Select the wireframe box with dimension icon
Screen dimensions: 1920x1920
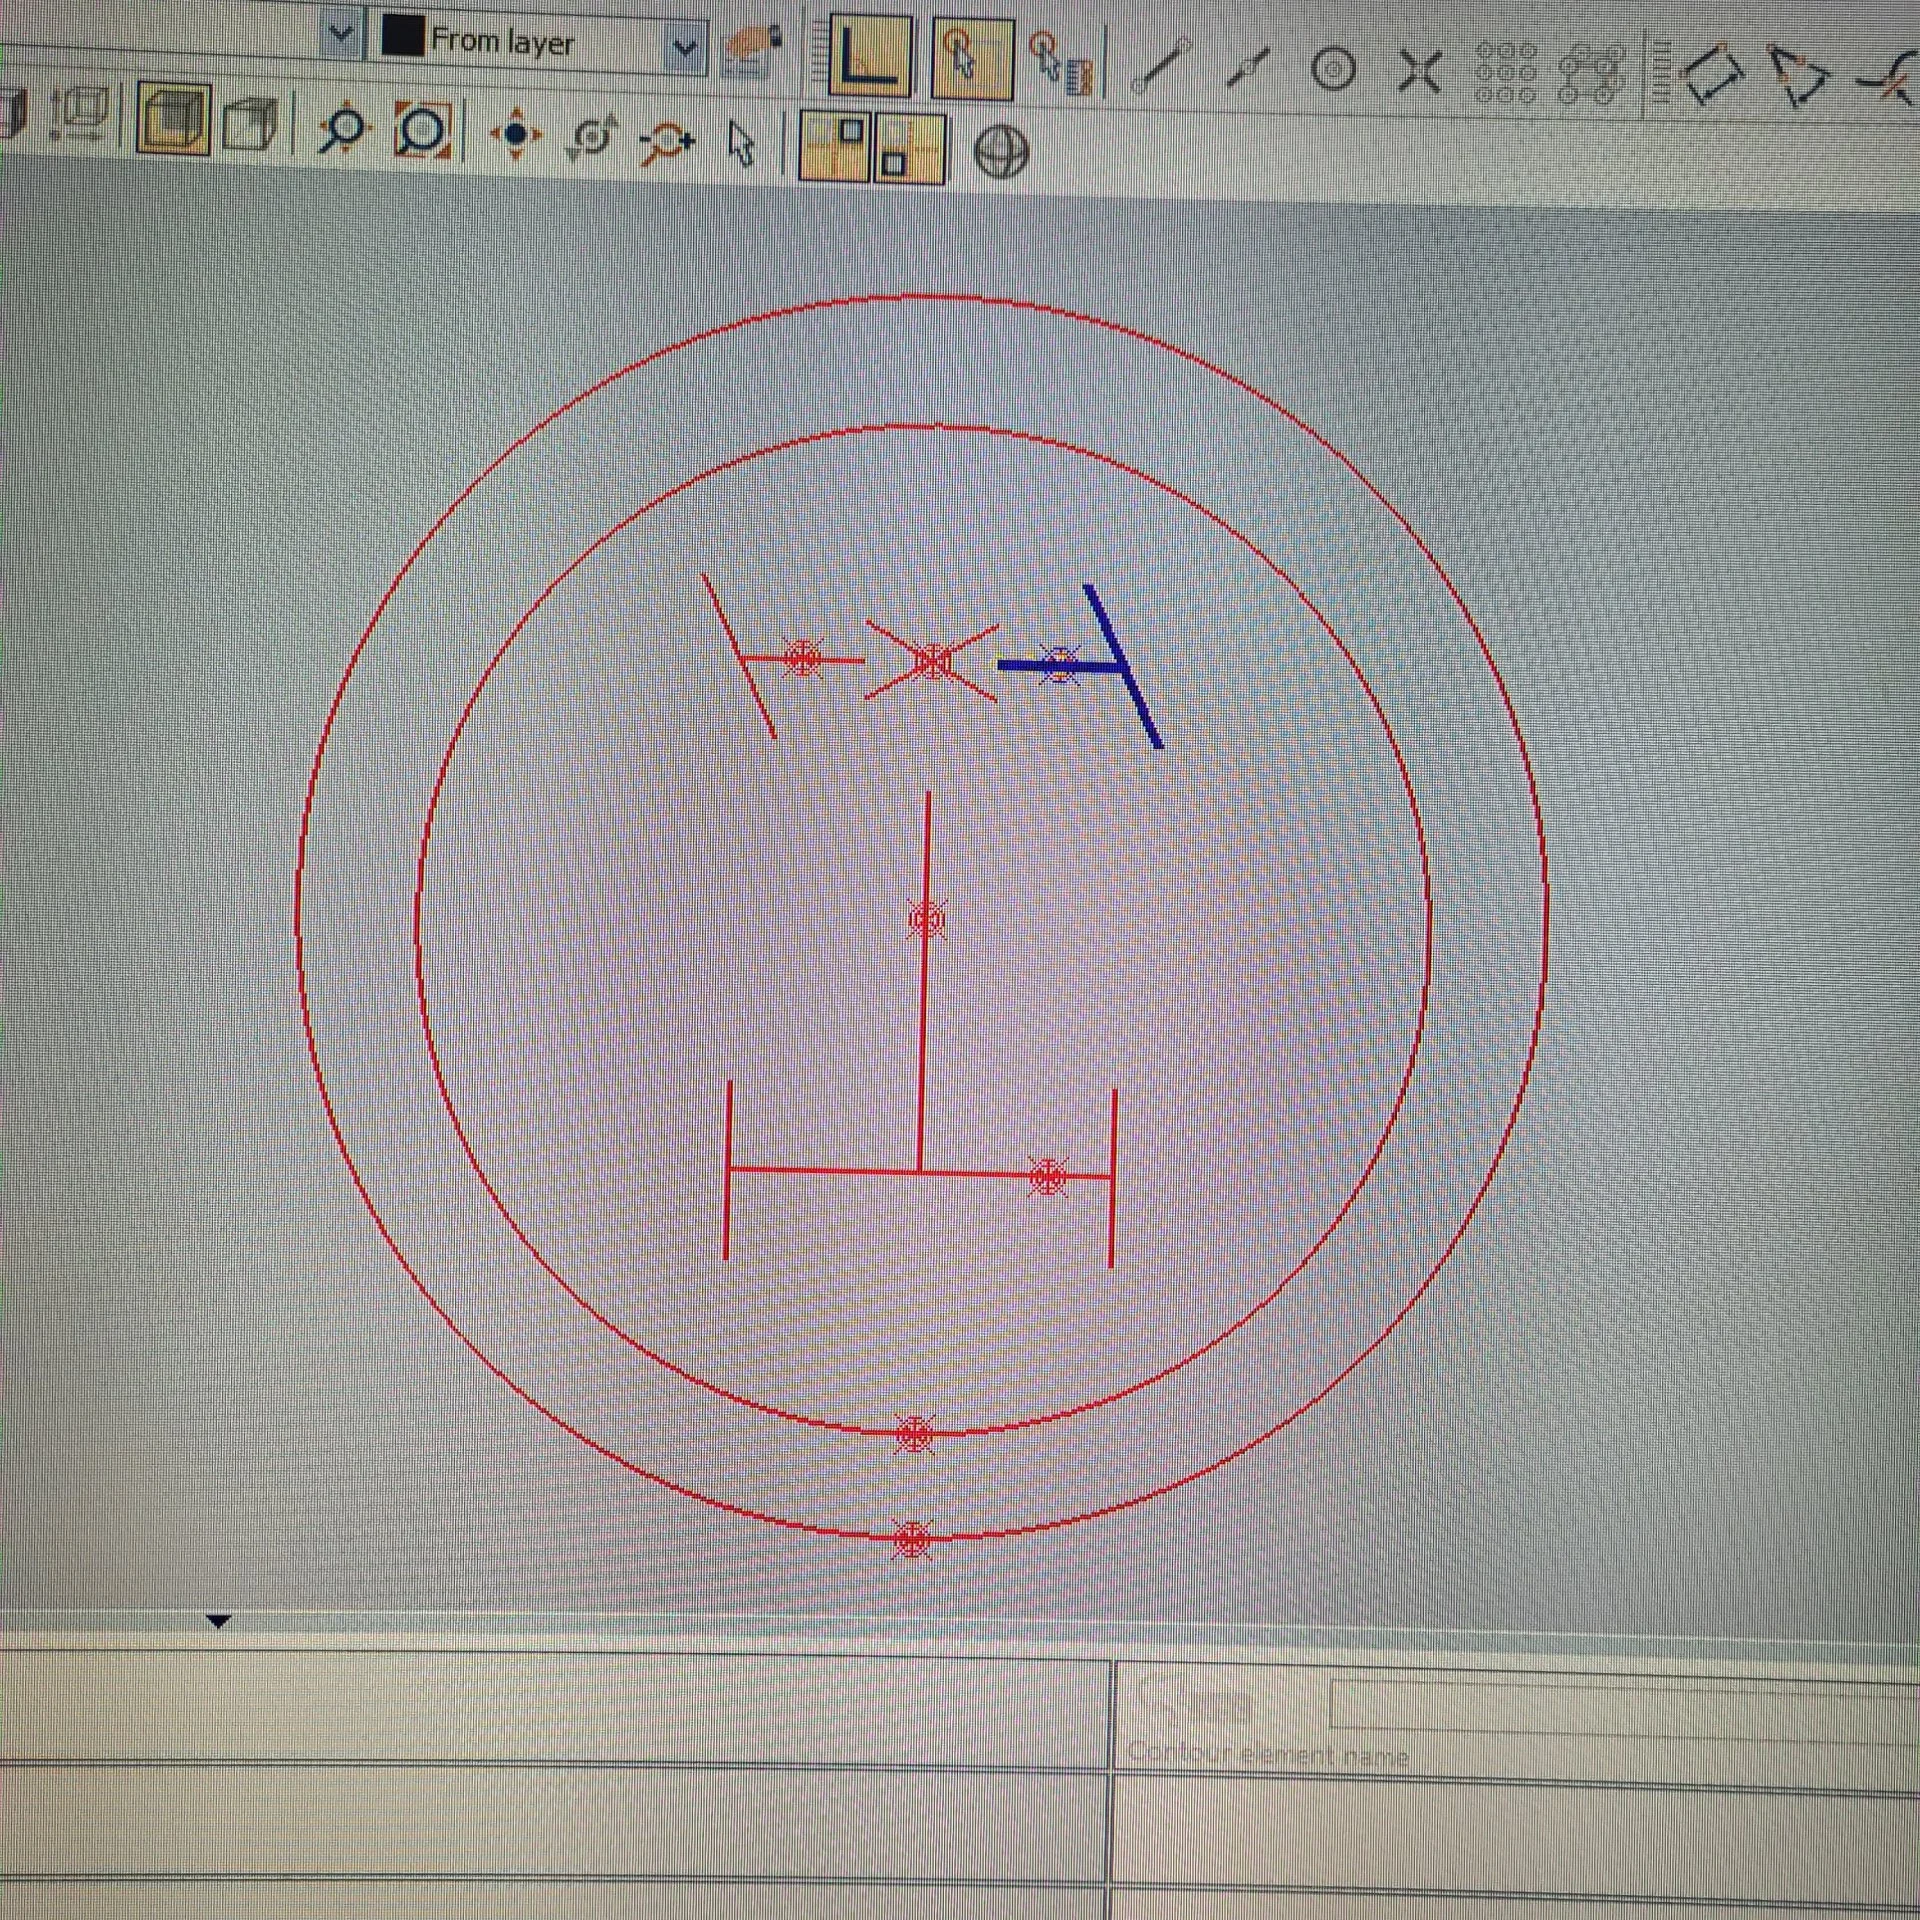(79, 114)
